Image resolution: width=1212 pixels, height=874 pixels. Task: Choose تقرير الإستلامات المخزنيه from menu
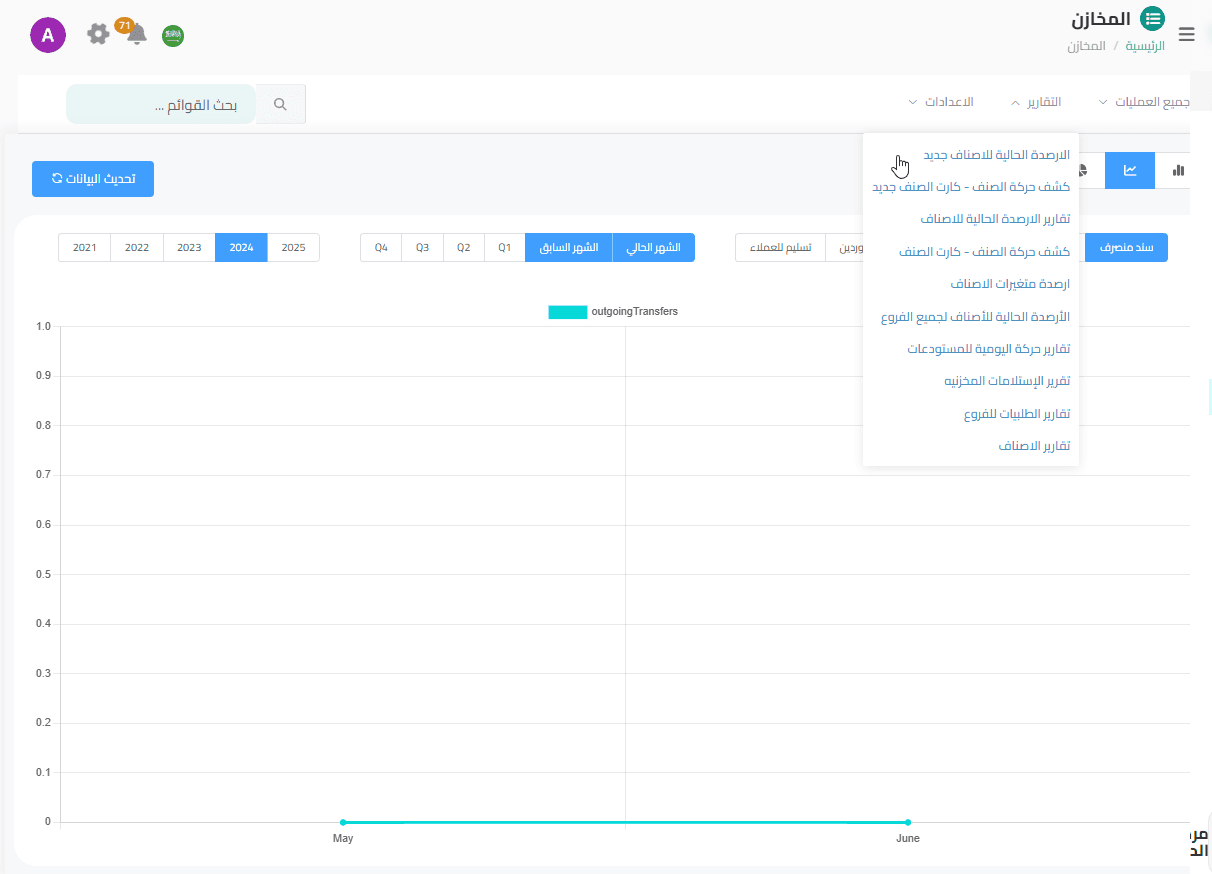pyautogui.click(x=1007, y=381)
